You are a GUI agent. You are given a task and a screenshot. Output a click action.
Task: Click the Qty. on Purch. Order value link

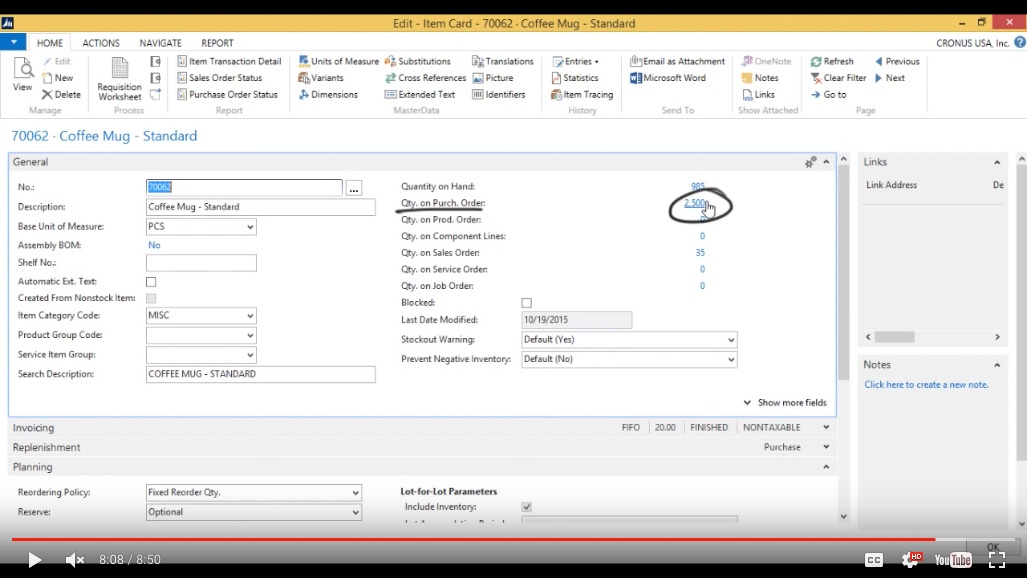click(695, 203)
